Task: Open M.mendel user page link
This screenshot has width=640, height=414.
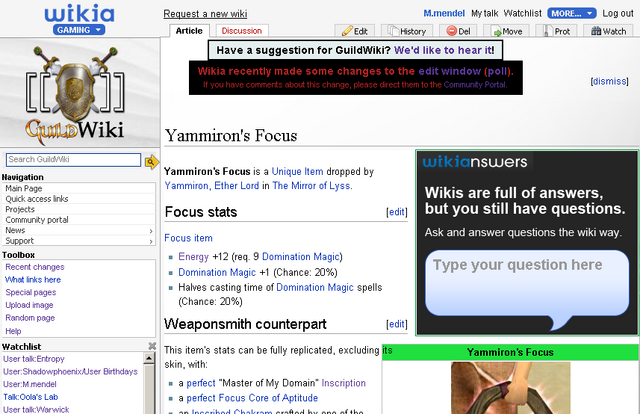Action: point(444,13)
